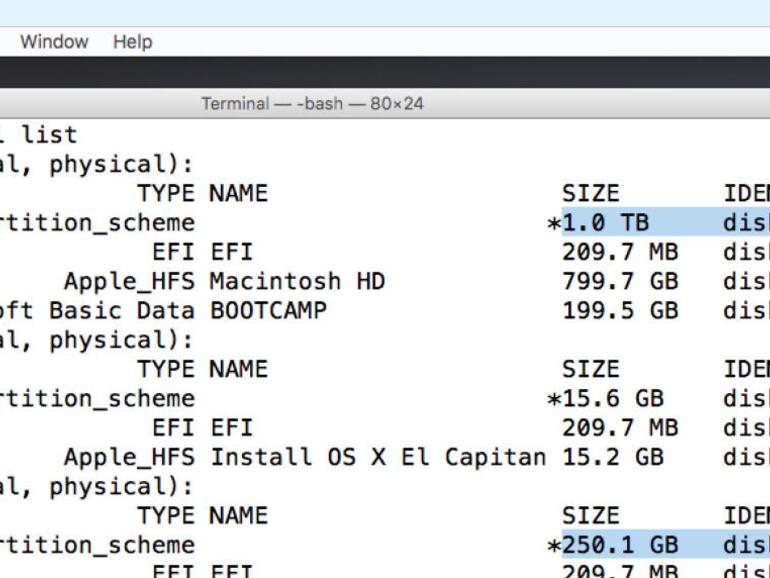Click the BOOTCAMP partition name
This screenshot has height=578, width=770.
pyautogui.click(x=268, y=310)
